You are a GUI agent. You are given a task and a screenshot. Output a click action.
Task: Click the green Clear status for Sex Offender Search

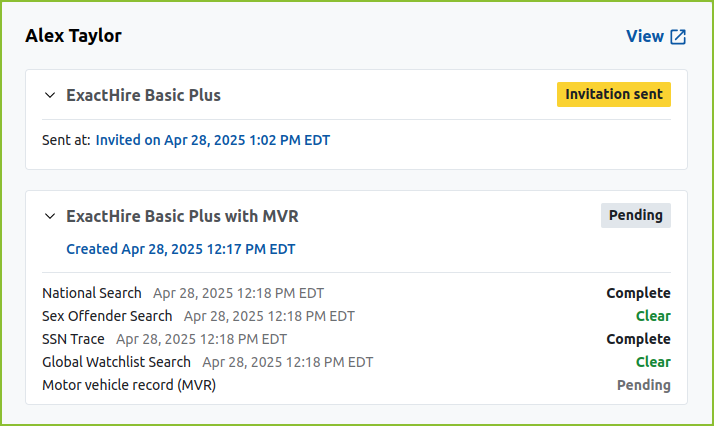[653, 316]
